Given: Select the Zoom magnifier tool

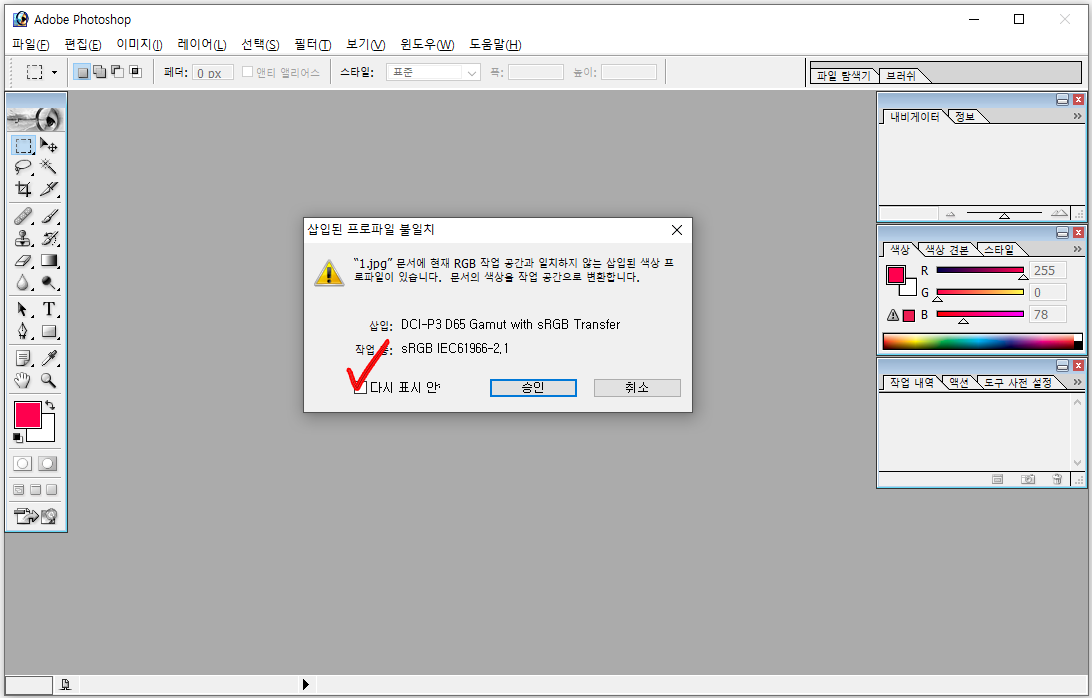Looking at the screenshot, I should (49, 380).
